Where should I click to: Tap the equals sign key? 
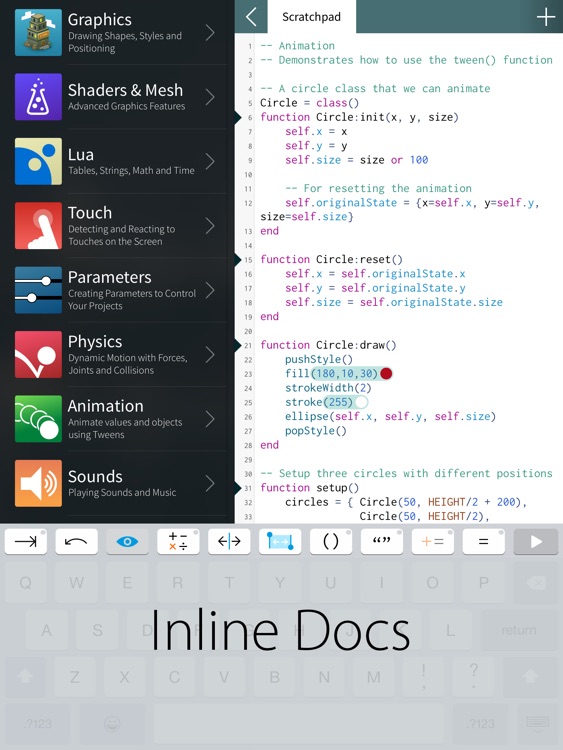click(x=484, y=541)
